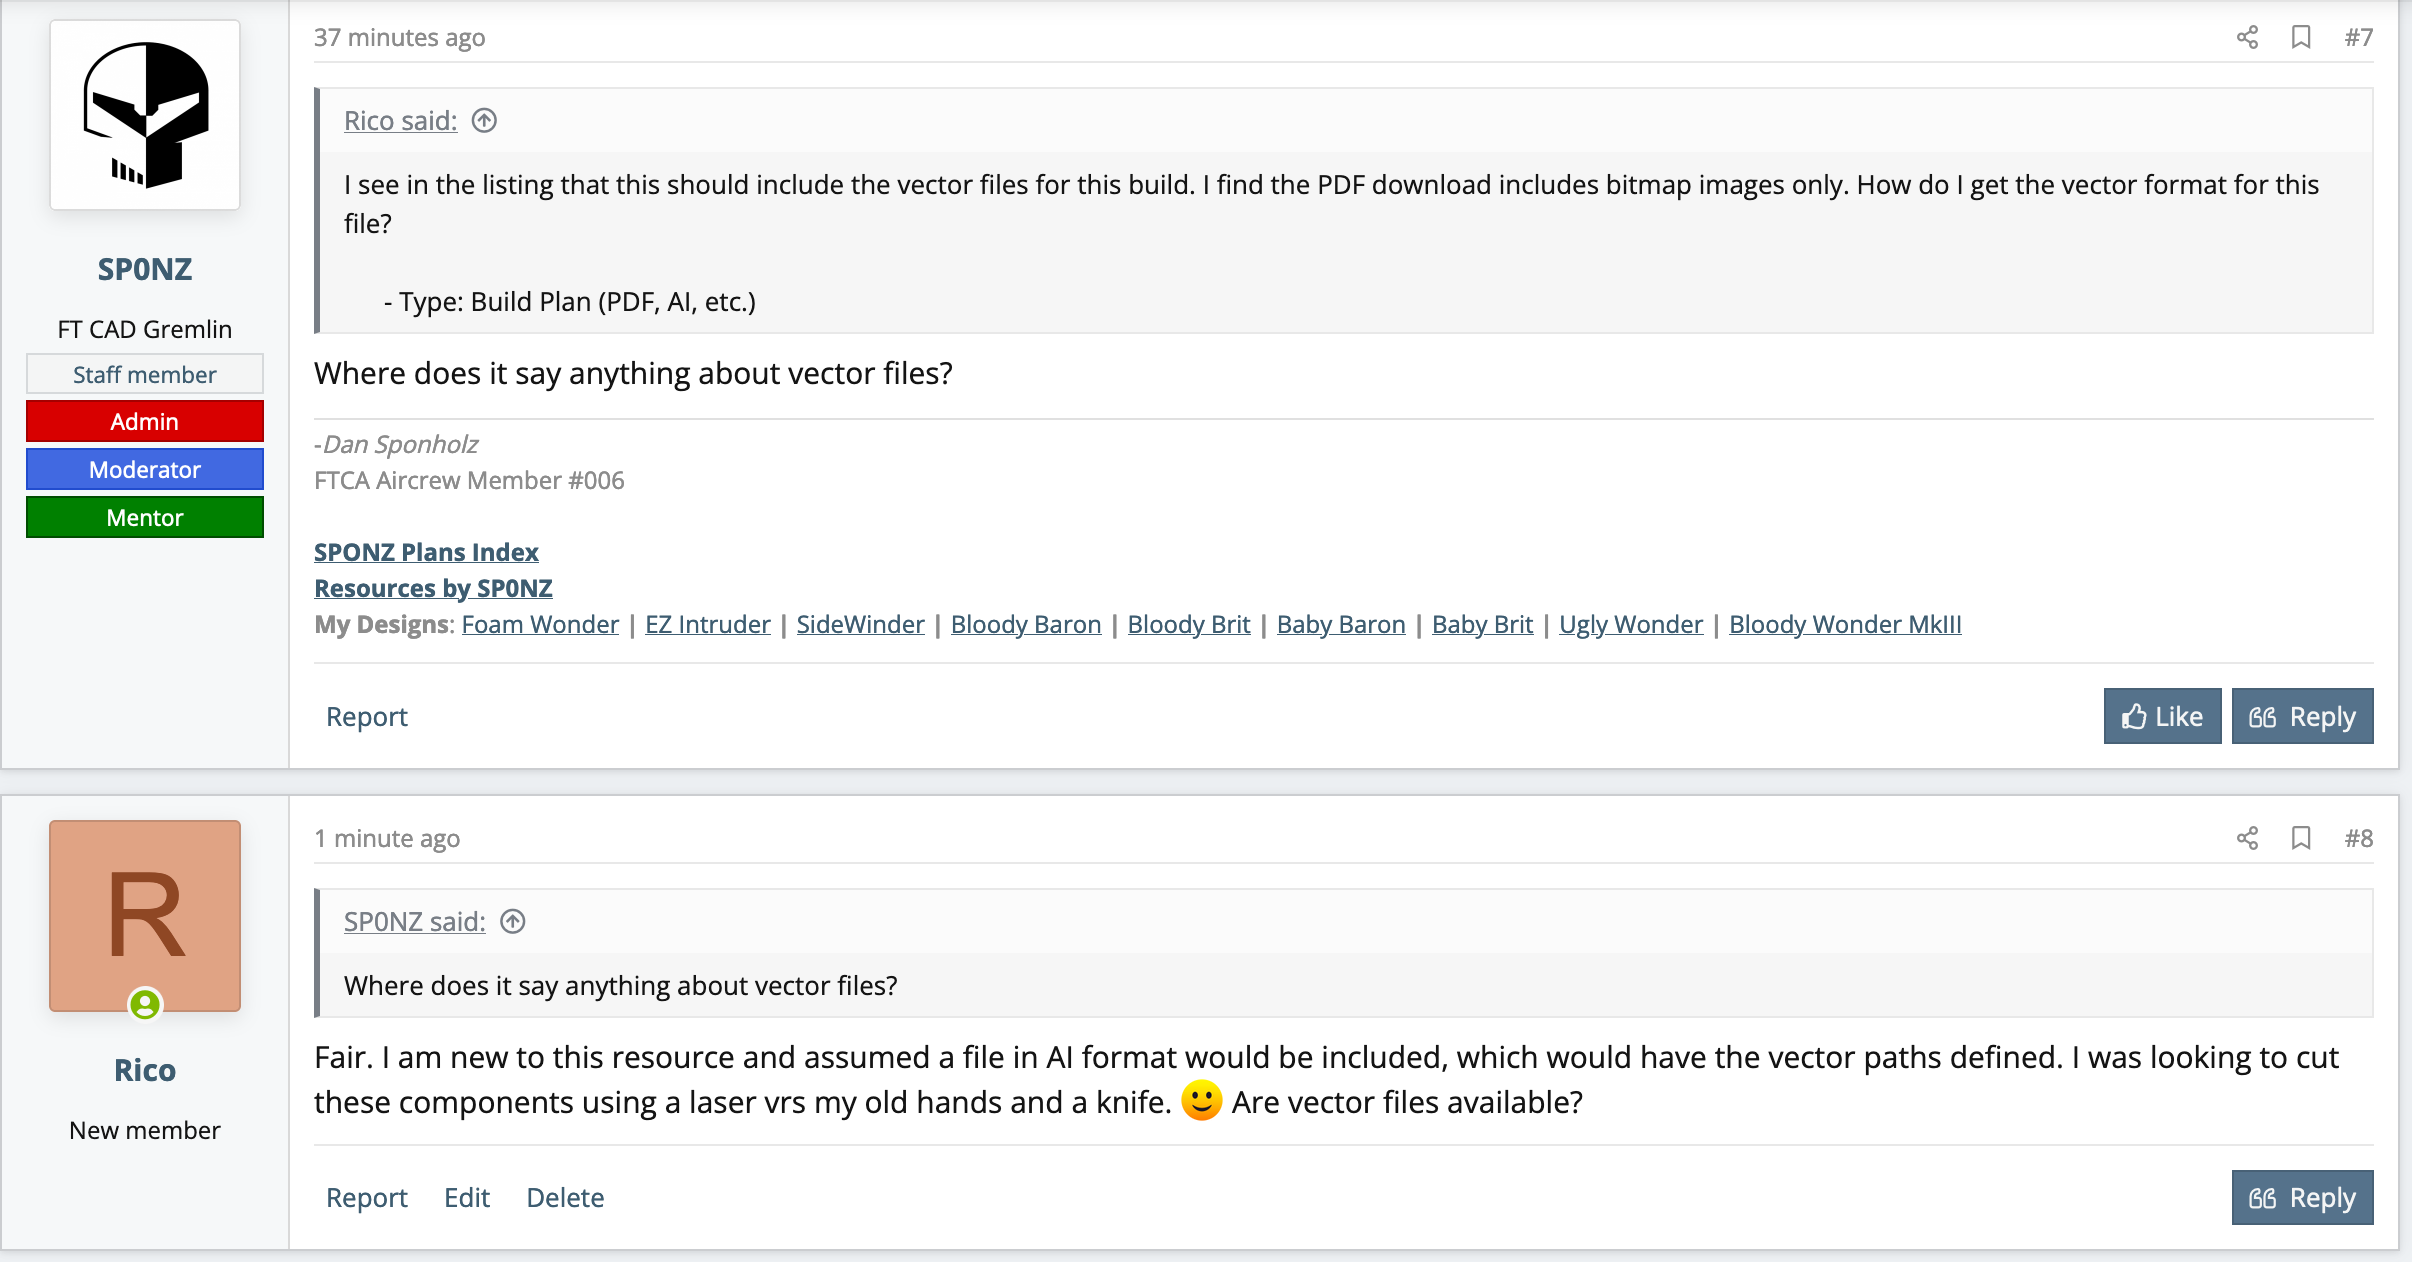This screenshot has height=1262, width=2412.
Task: Reply to Rico's post #8
Action: pos(2302,1197)
